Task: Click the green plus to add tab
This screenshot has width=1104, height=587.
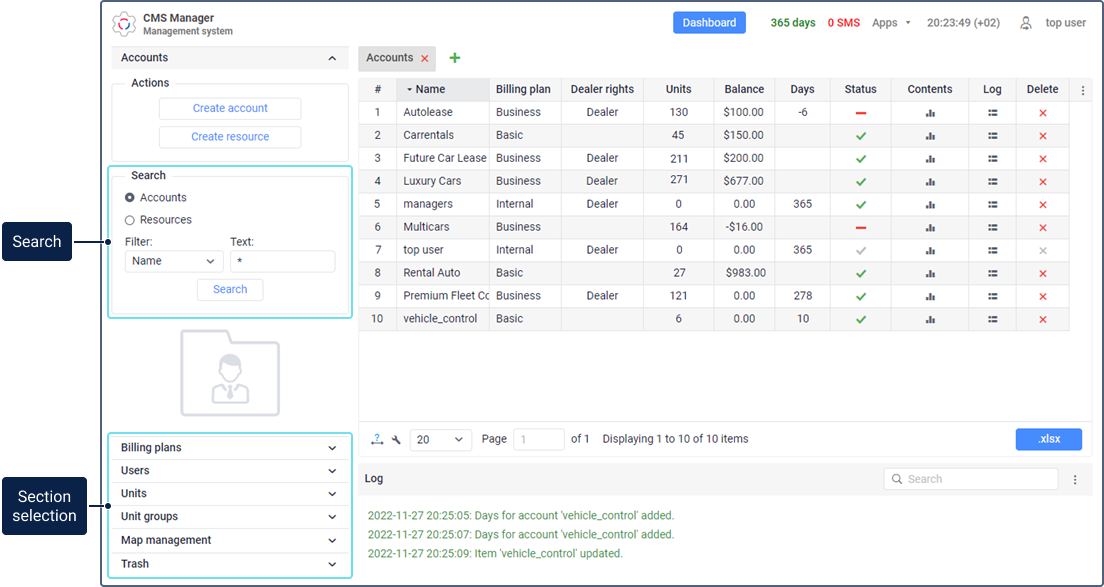Action: click(455, 58)
